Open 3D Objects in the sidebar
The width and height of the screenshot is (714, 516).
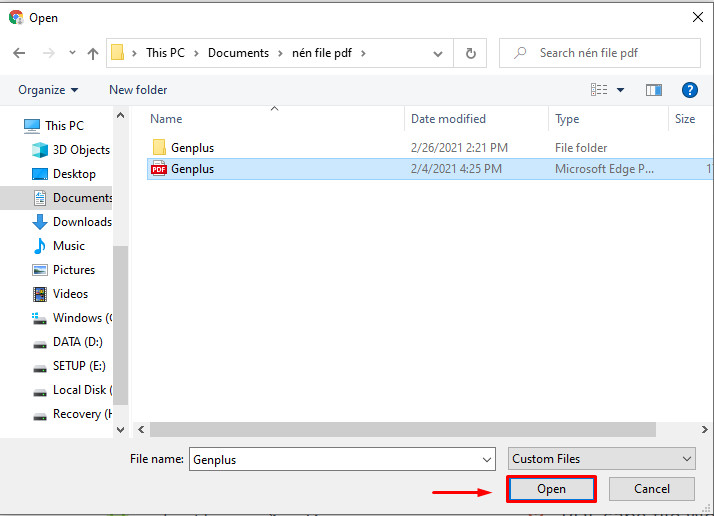point(81,150)
